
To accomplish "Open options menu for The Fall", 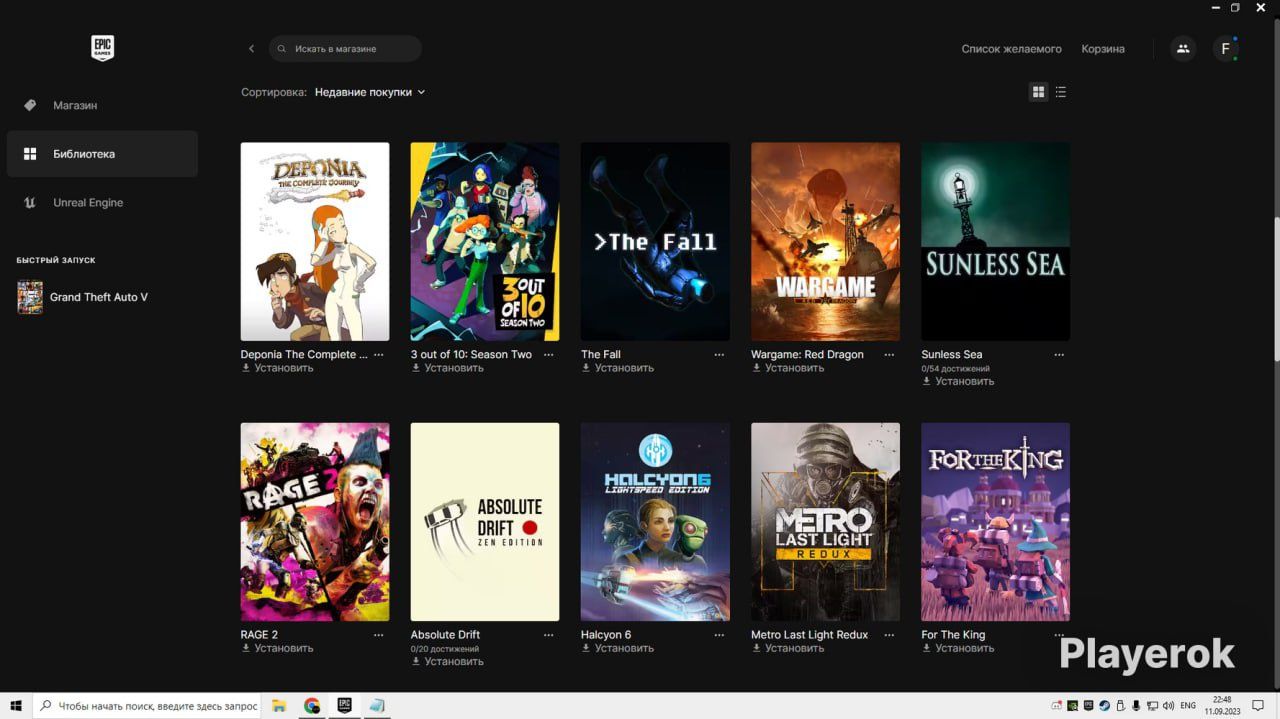I will click(719, 355).
